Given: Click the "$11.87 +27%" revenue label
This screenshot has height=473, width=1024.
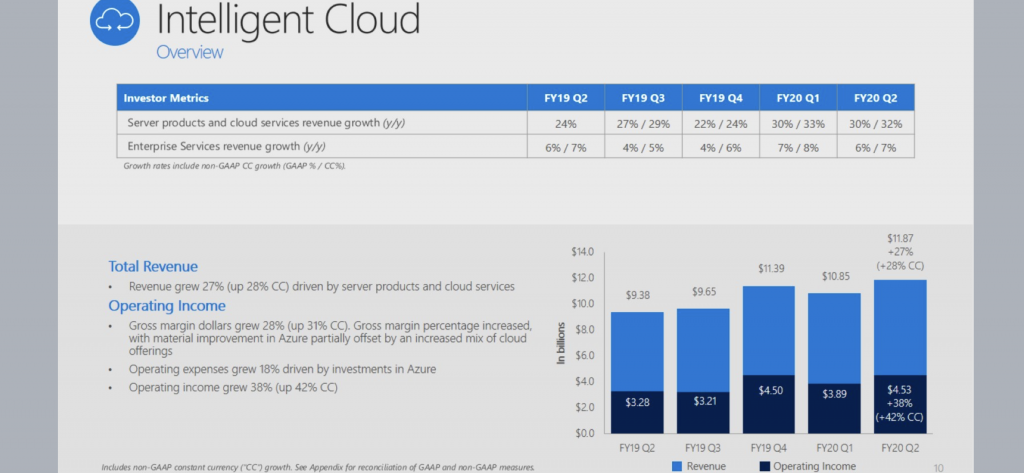Looking at the screenshot, I should click(x=900, y=252).
